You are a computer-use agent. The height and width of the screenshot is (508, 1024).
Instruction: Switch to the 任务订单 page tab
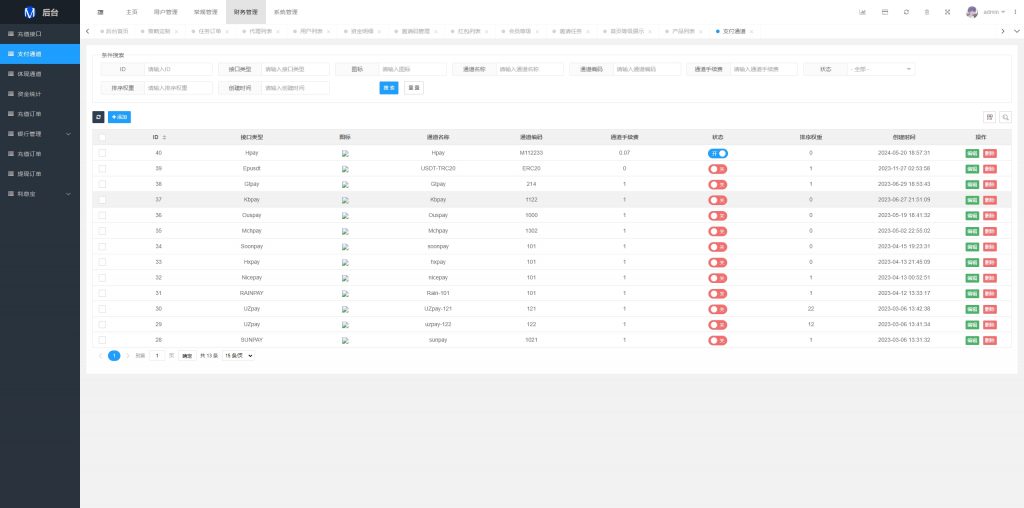coord(210,31)
